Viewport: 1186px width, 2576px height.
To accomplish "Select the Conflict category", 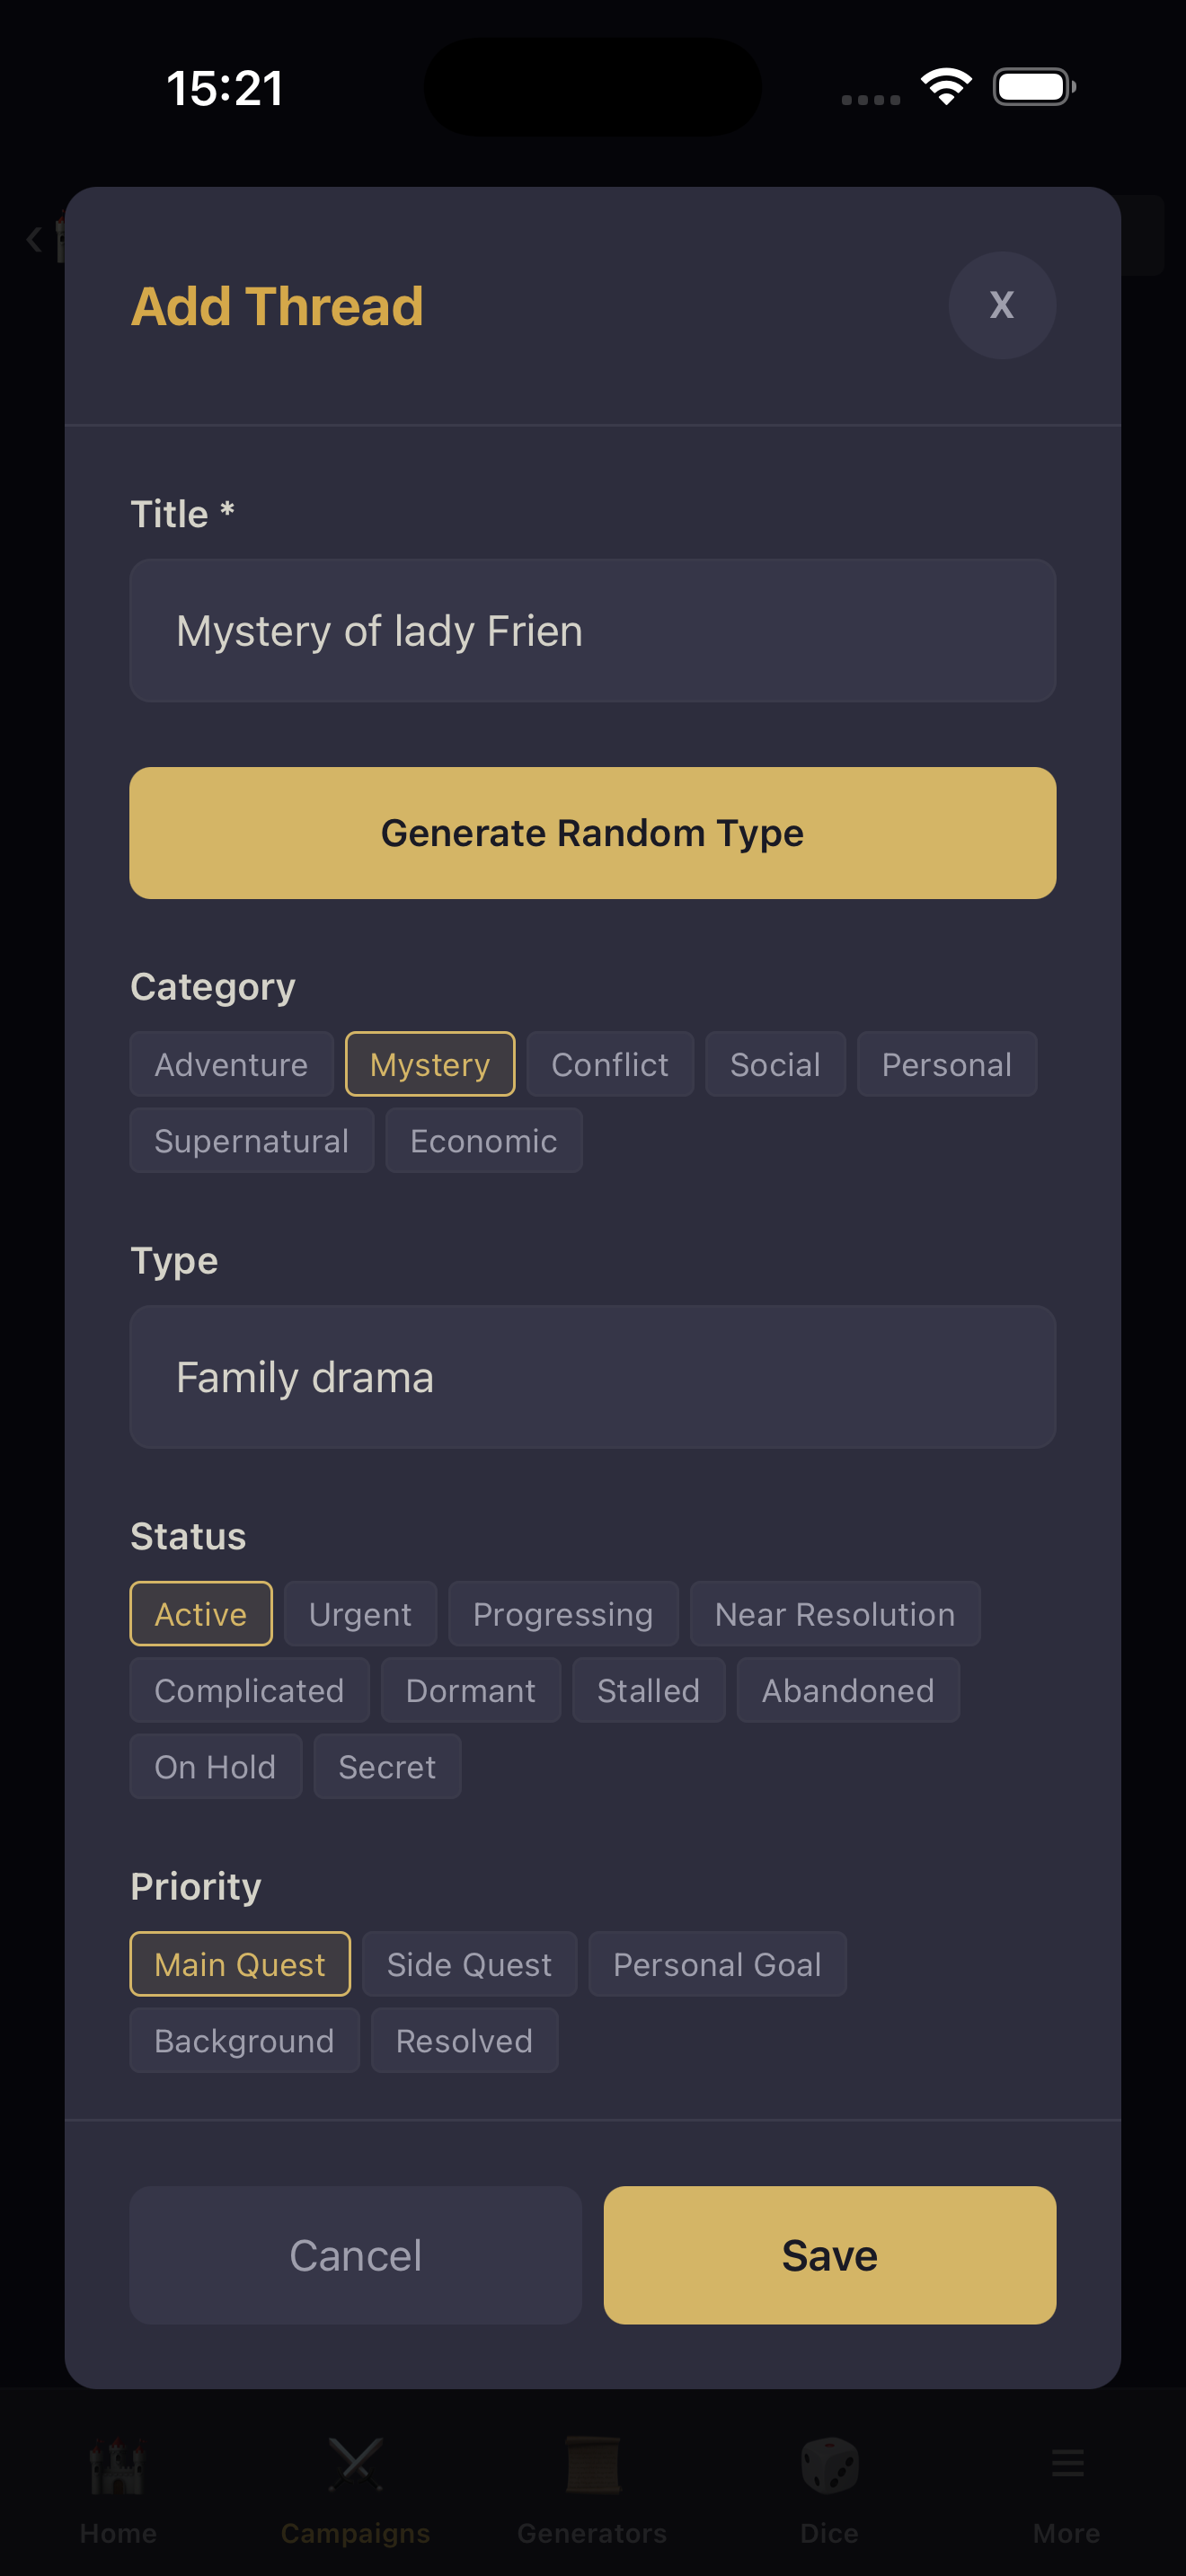I will point(610,1063).
